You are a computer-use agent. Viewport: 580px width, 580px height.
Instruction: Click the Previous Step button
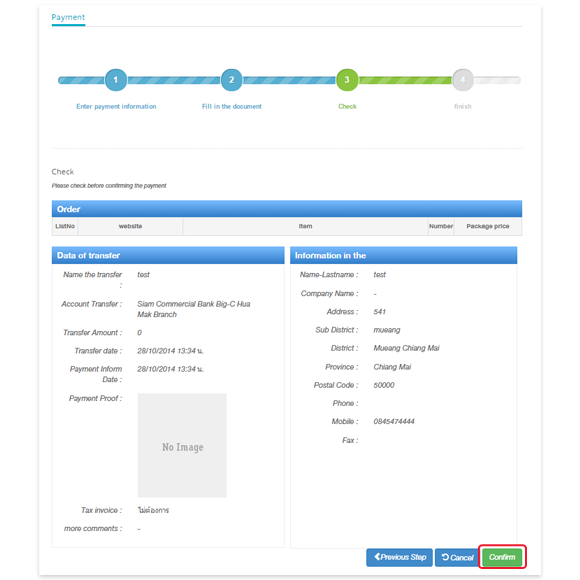point(399,557)
